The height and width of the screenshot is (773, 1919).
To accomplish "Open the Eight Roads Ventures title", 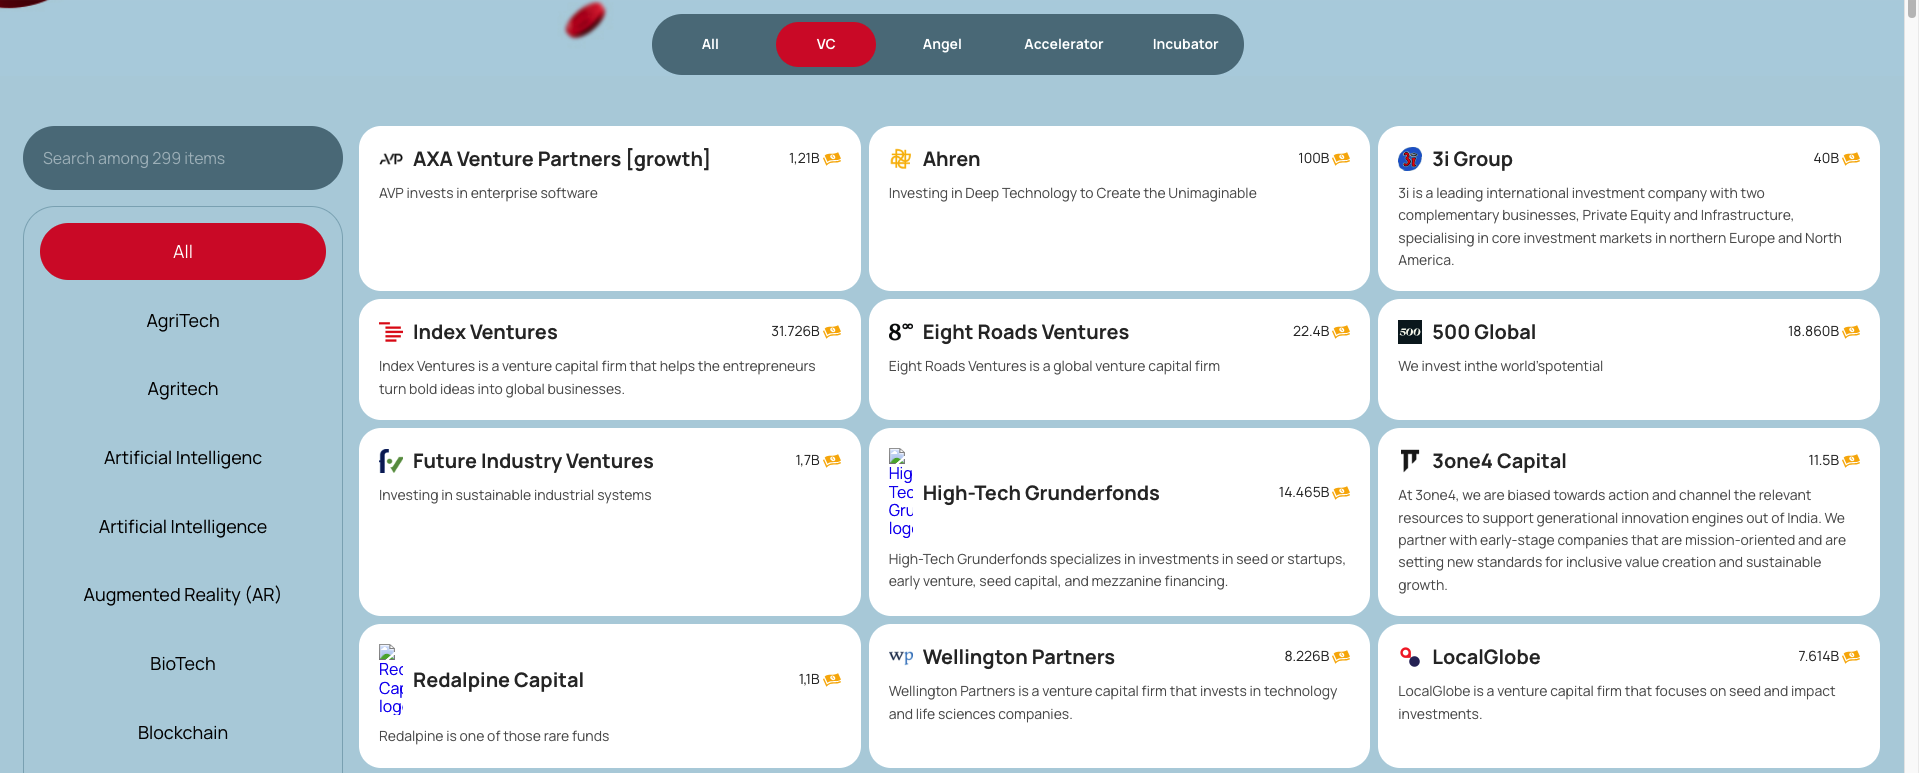I will pos(1026,332).
